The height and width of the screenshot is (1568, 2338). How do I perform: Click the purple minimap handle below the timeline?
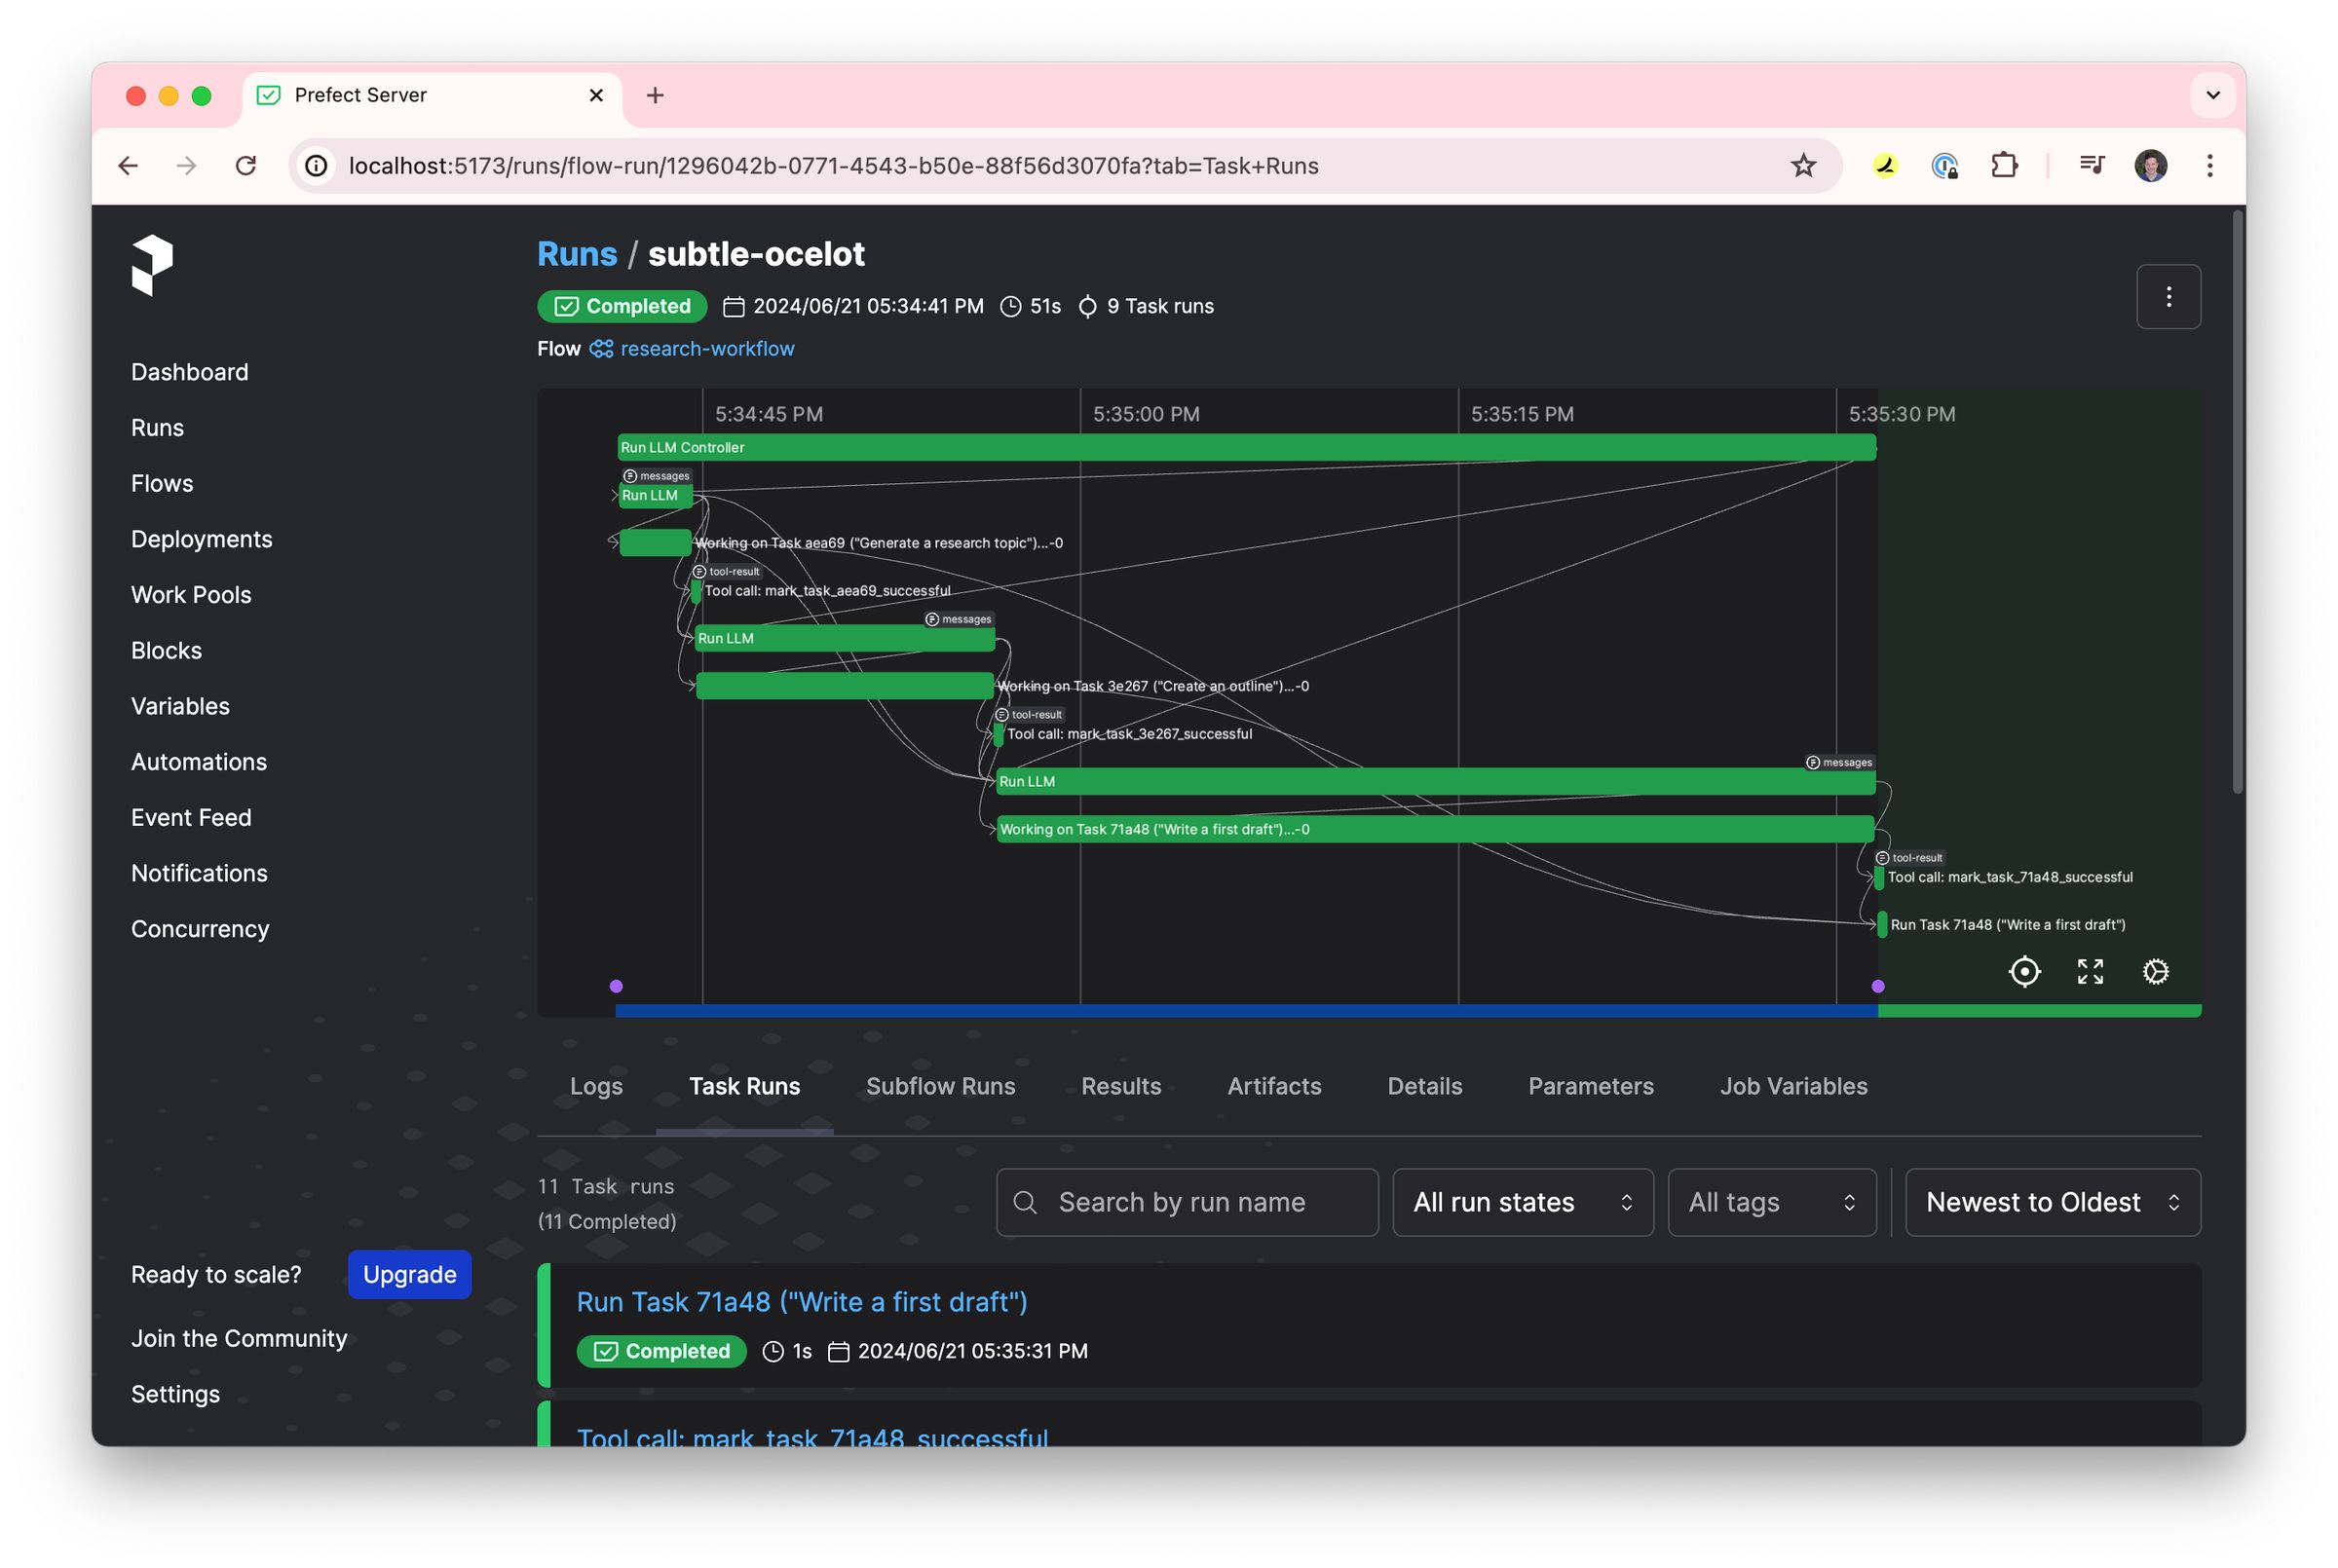[617, 985]
